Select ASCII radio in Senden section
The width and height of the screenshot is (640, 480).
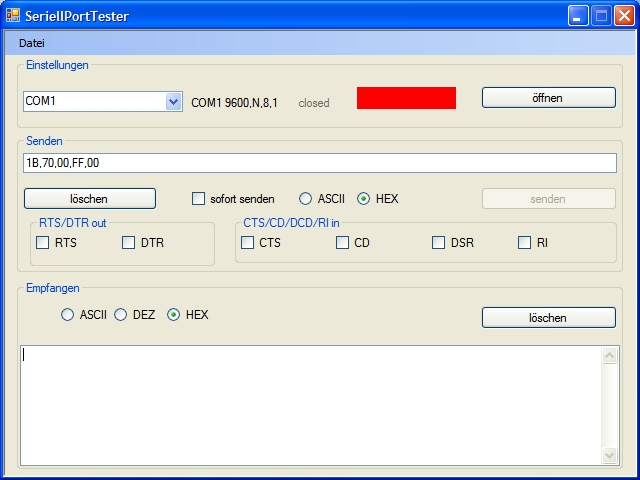click(305, 199)
